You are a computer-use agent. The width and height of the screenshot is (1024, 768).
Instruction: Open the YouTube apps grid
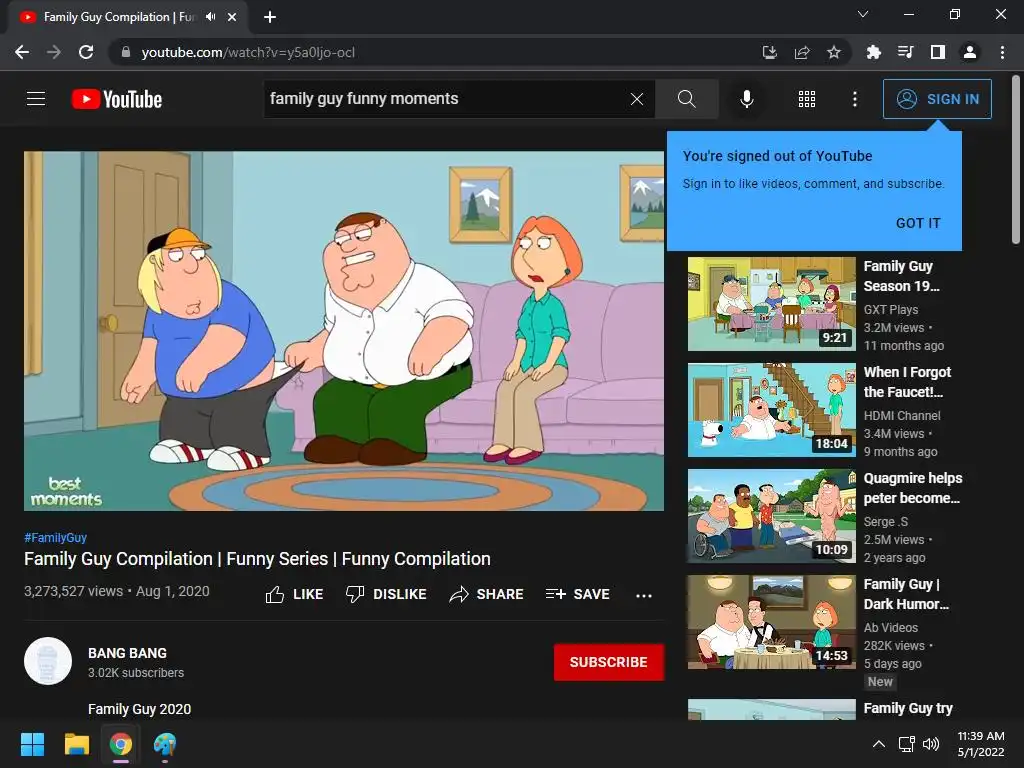(807, 99)
